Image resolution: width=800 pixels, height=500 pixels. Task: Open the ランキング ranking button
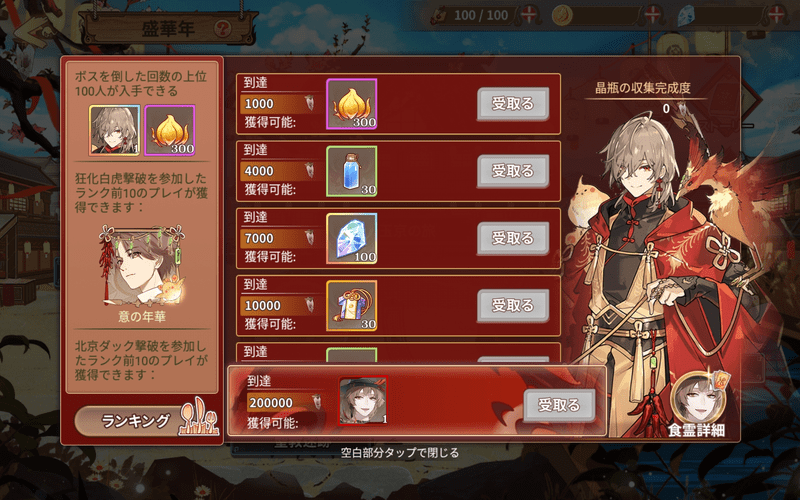click(147, 420)
